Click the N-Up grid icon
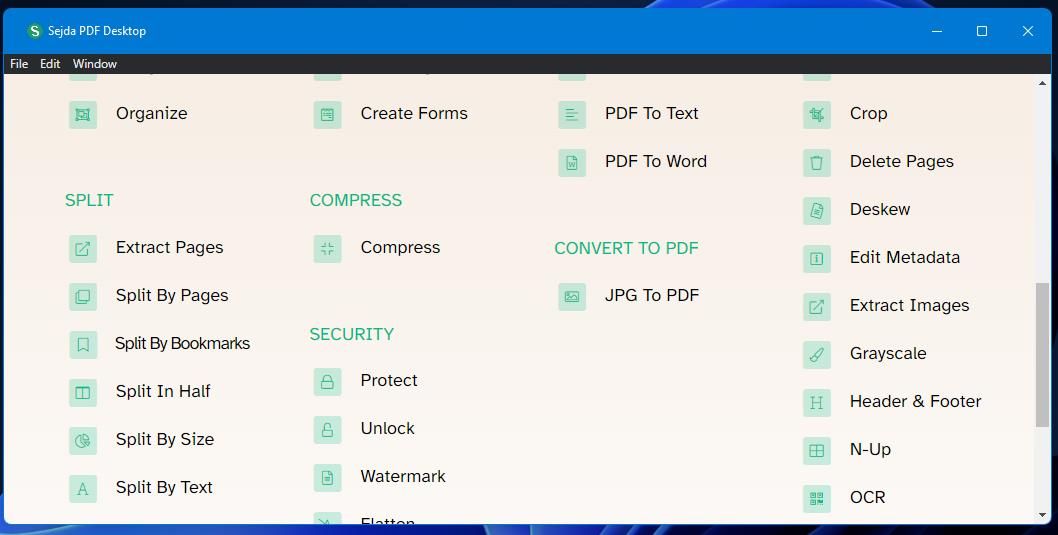The image size is (1058, 535). pyautogui.click(x=816, y=450)
